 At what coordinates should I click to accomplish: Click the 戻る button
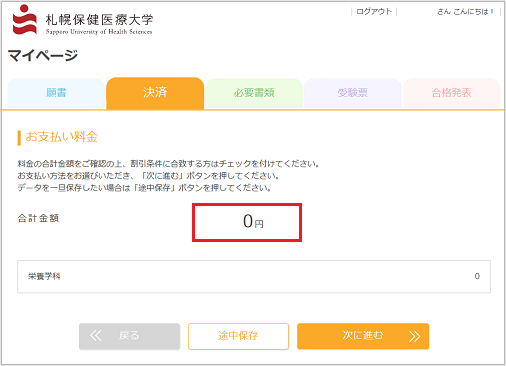[x=129, y=336]
